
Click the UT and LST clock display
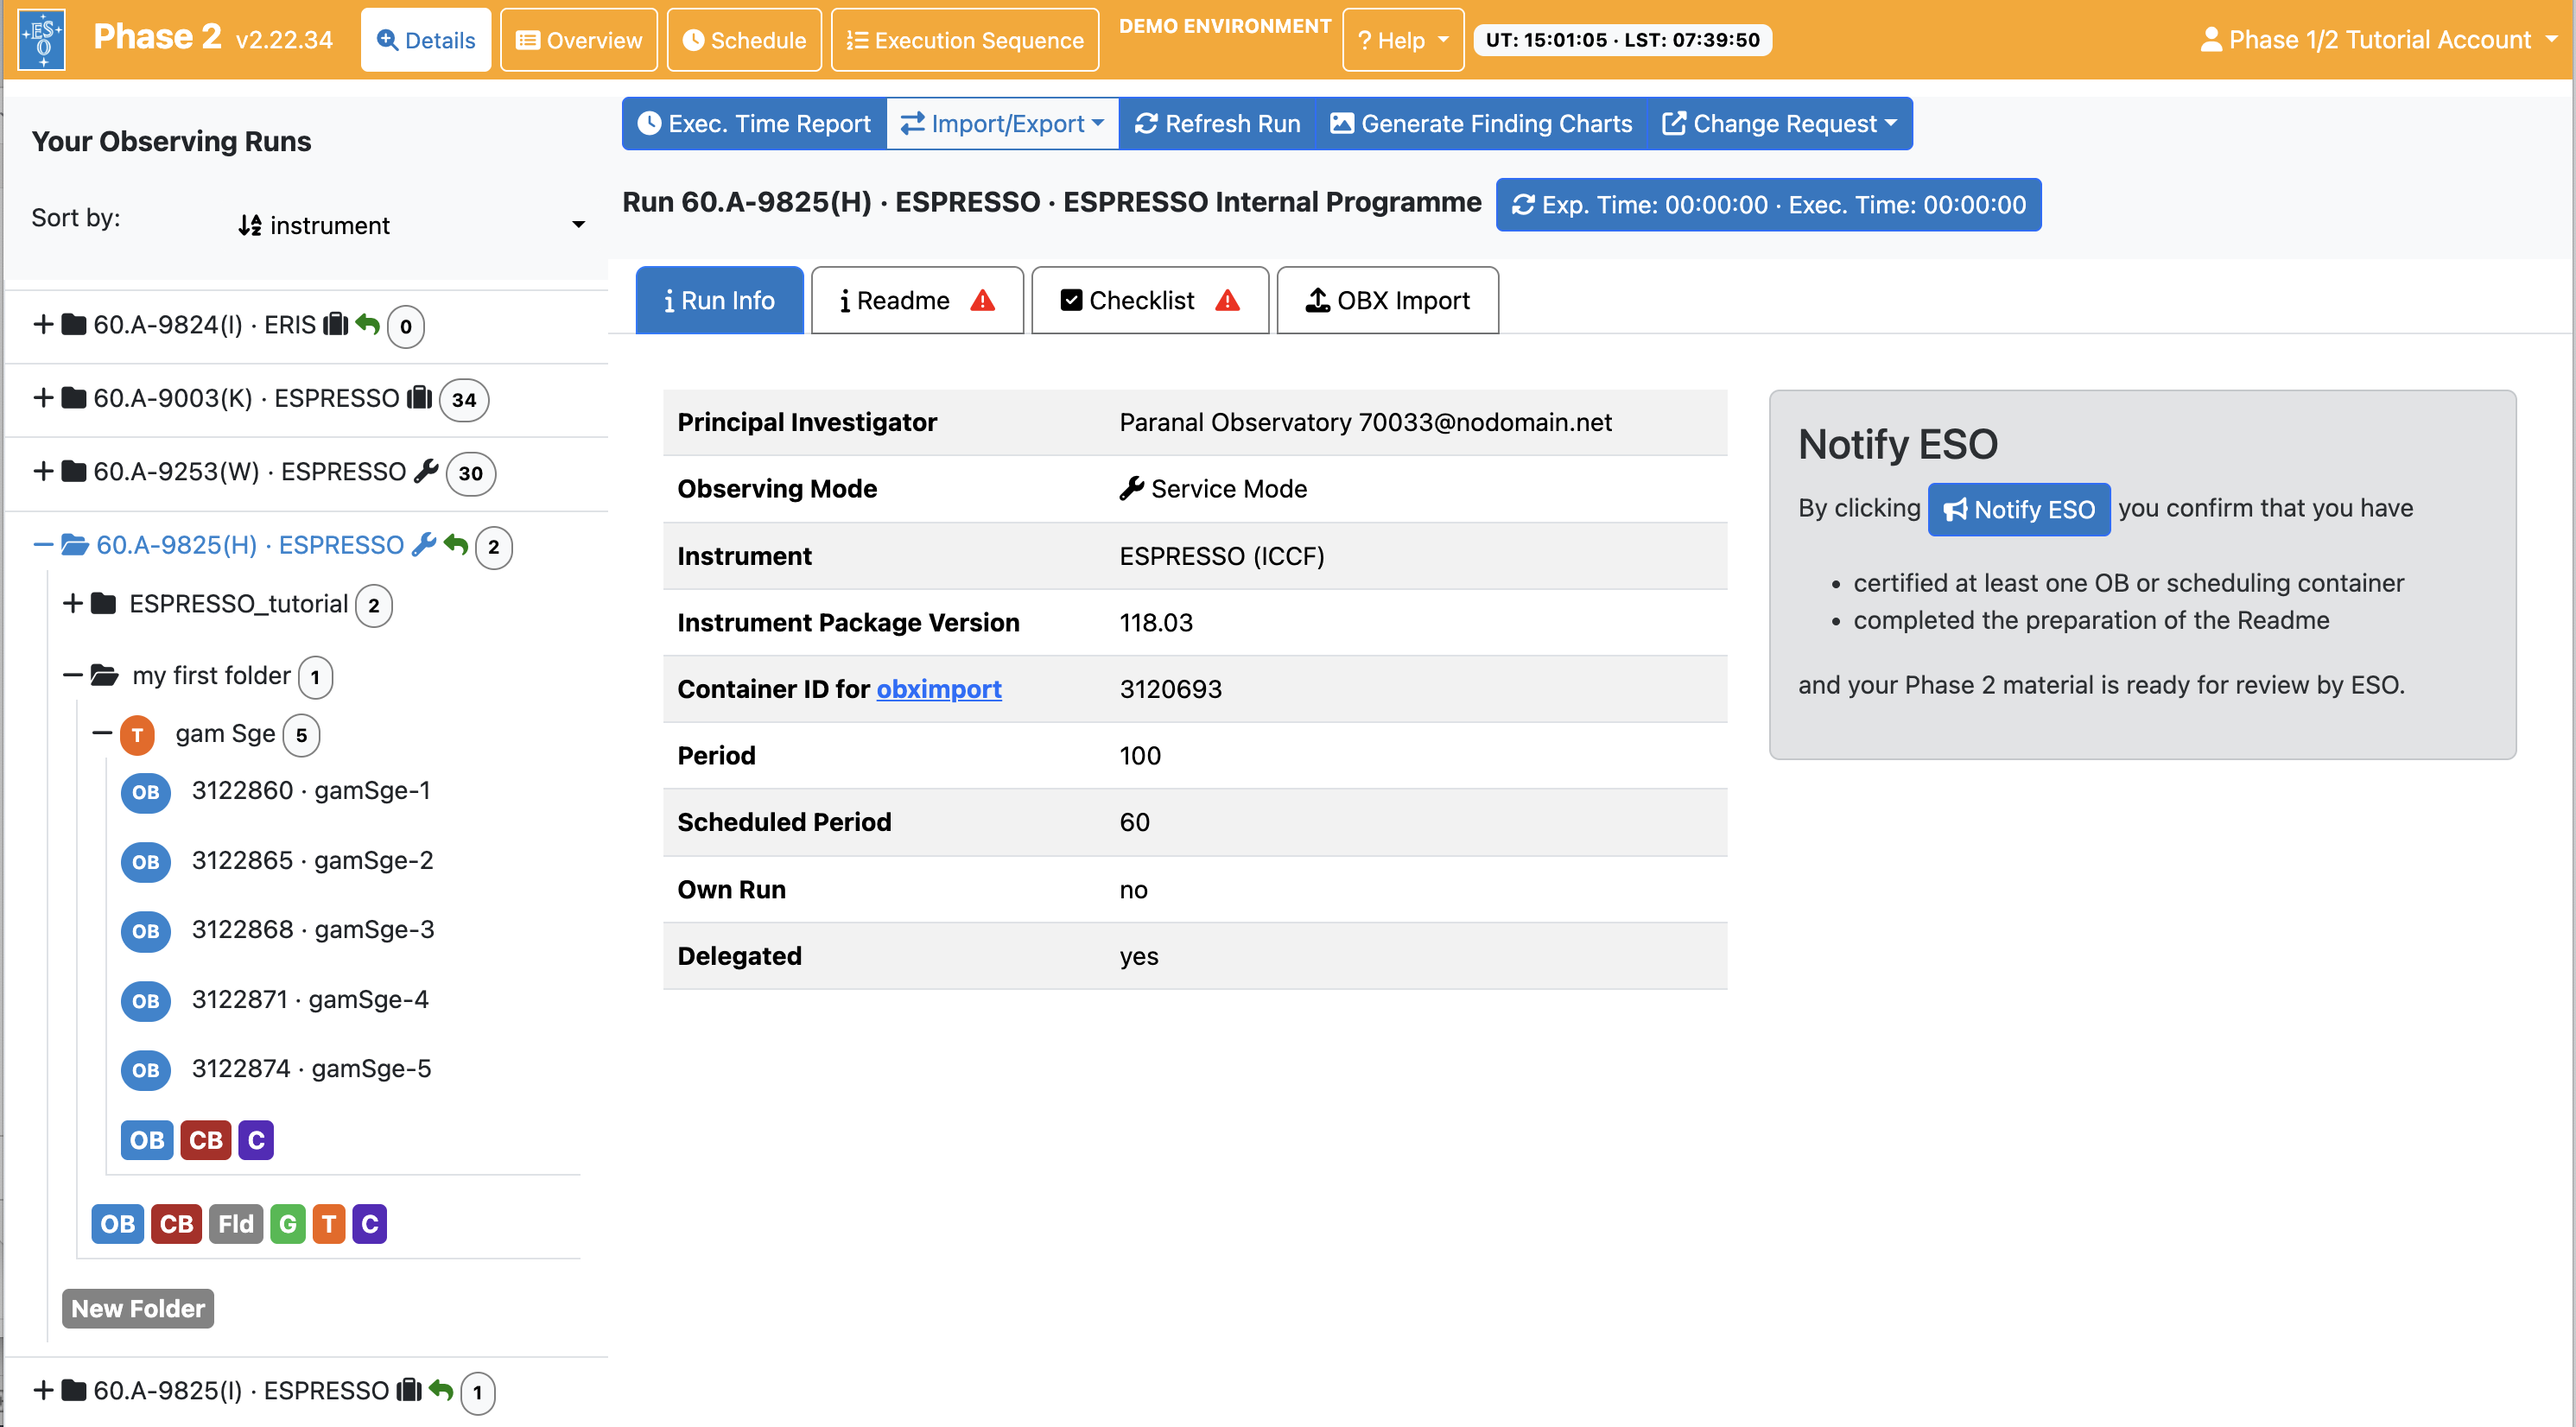[1622, 40]
